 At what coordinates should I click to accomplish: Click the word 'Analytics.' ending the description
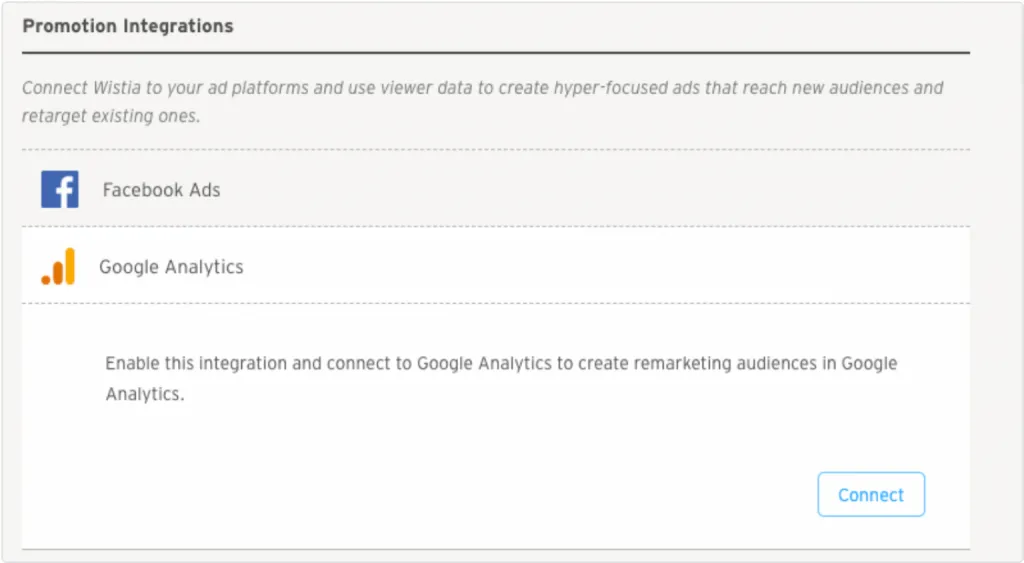click(x=145, y=394)
